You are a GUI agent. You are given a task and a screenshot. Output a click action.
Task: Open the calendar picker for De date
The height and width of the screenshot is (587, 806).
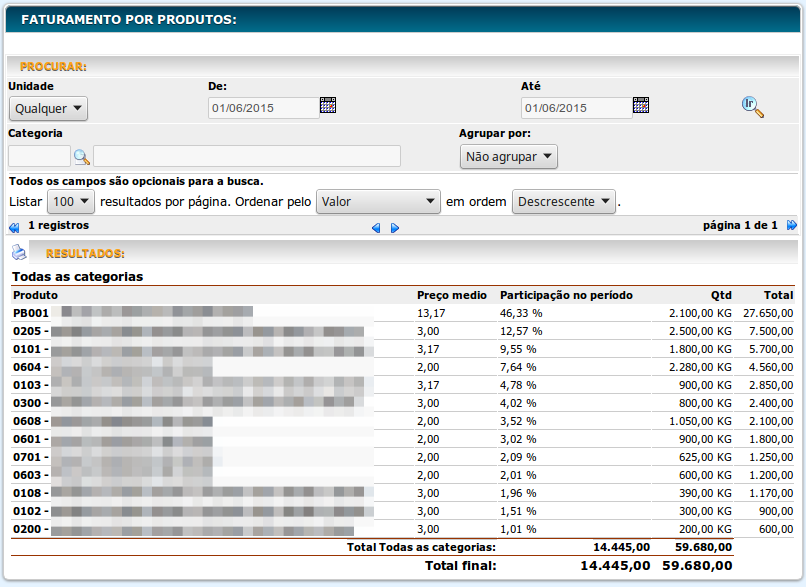(x=328, y=105)
